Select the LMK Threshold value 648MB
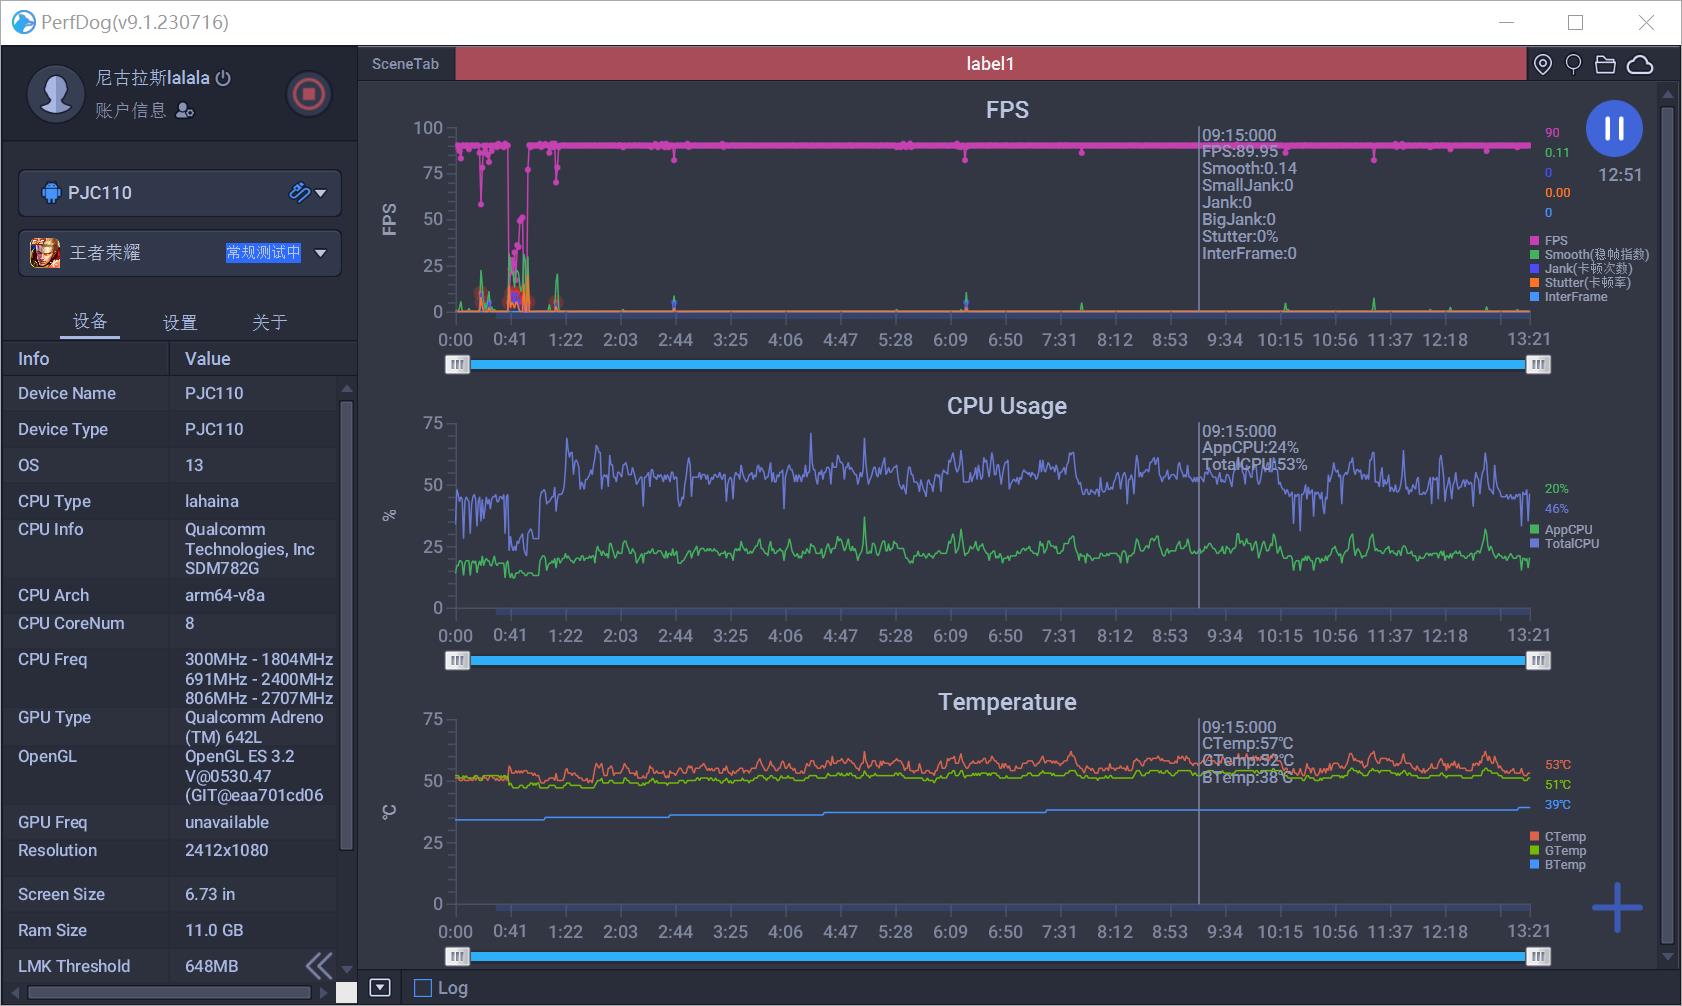Viewport: 1682px width, 1006px height. pyautogui.click(x=211, y=966)
